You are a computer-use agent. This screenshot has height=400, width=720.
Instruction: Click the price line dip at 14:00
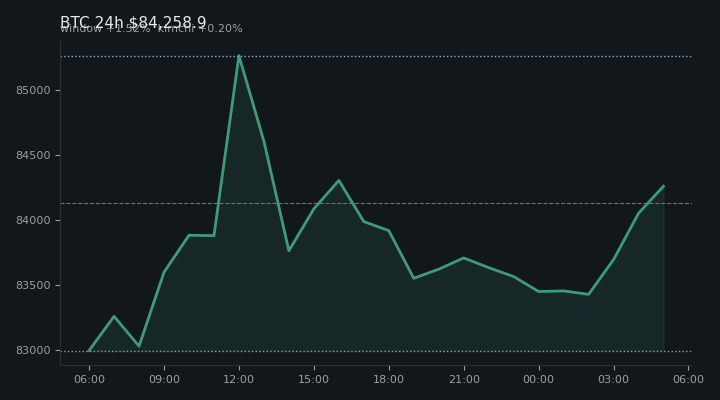click(289, 251)
